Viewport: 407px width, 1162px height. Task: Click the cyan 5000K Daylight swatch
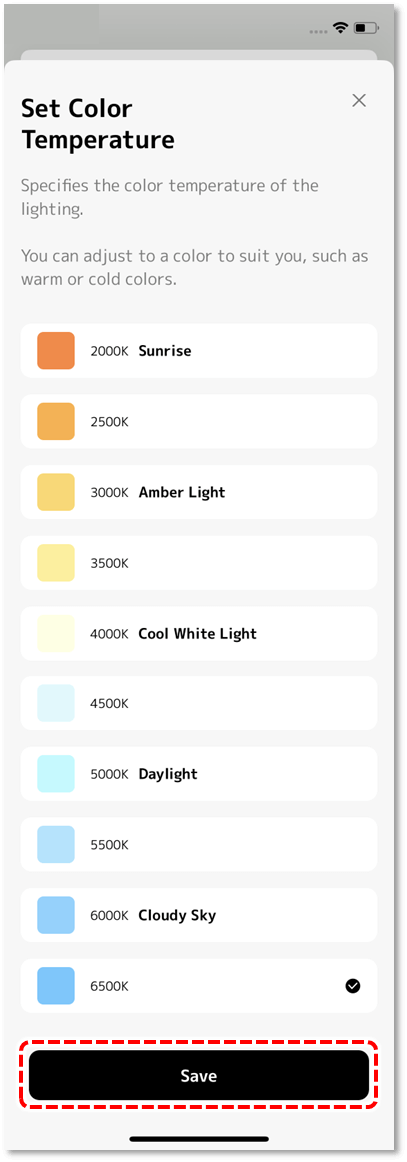(x=56, y=774)
